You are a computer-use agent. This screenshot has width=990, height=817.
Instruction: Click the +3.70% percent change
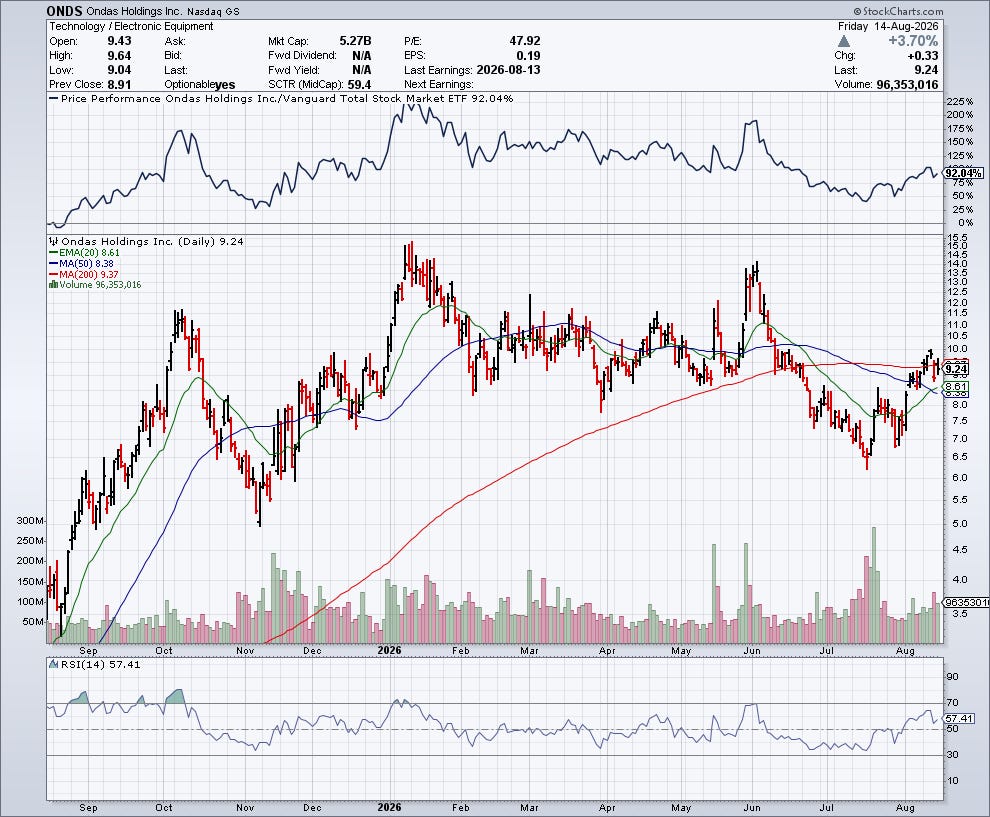(913, 41)
